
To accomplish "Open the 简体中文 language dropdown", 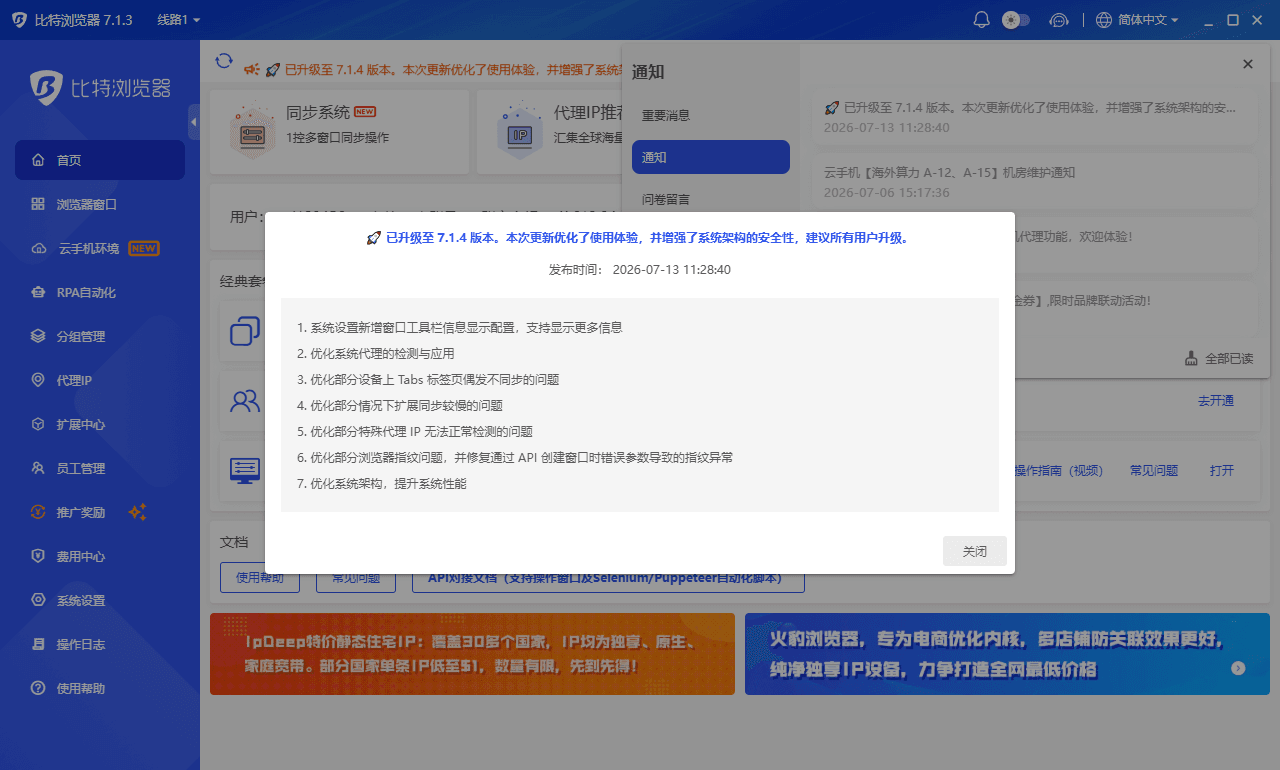I will (1138, 20).
